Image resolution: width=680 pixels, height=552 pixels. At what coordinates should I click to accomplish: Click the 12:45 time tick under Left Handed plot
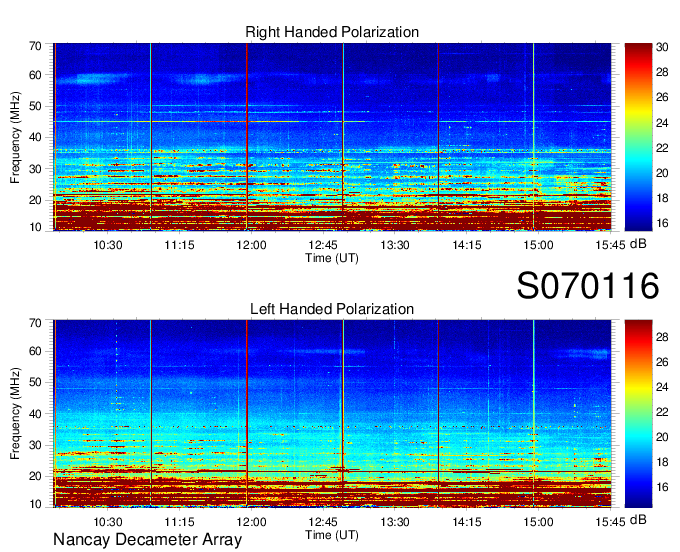point(323,522)
